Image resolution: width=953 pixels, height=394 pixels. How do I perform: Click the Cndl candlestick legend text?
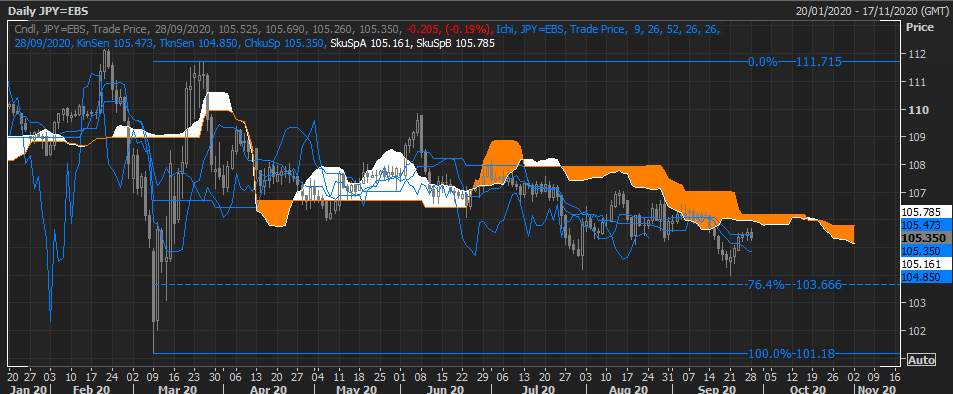(24, 29)
